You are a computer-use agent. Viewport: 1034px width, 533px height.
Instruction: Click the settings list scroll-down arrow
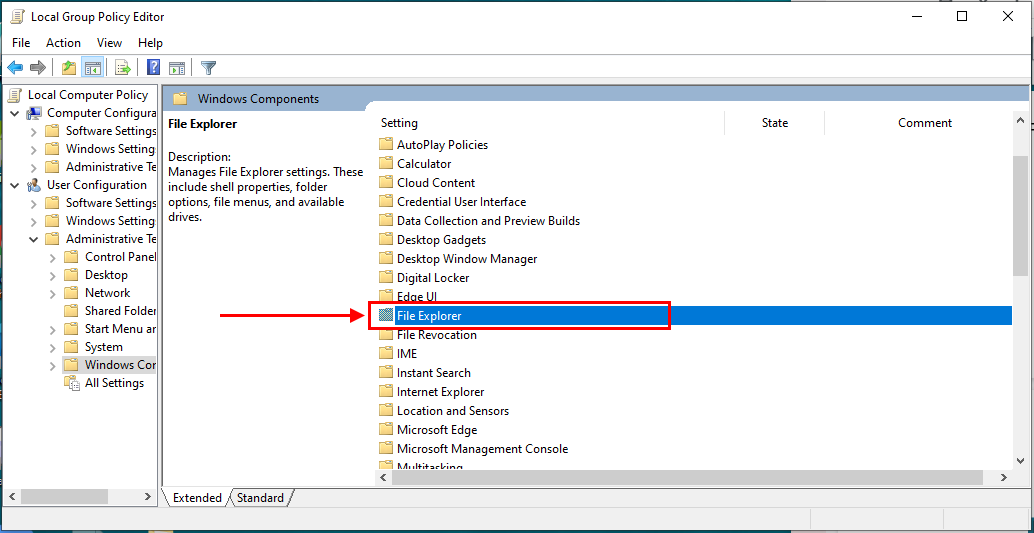pos(1020,460)
